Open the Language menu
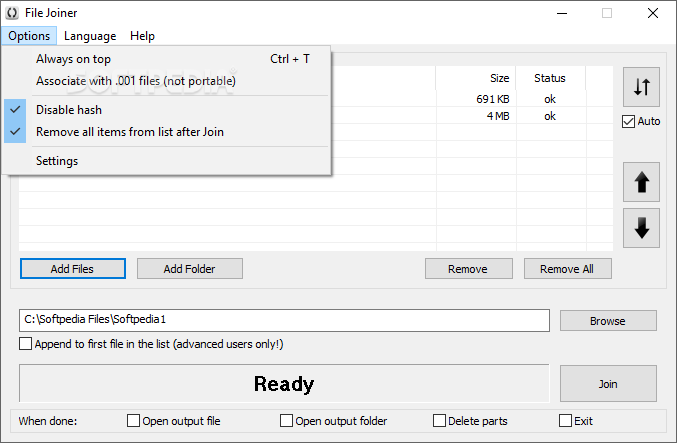Screen dimensions: 677x443 [90, 36]
